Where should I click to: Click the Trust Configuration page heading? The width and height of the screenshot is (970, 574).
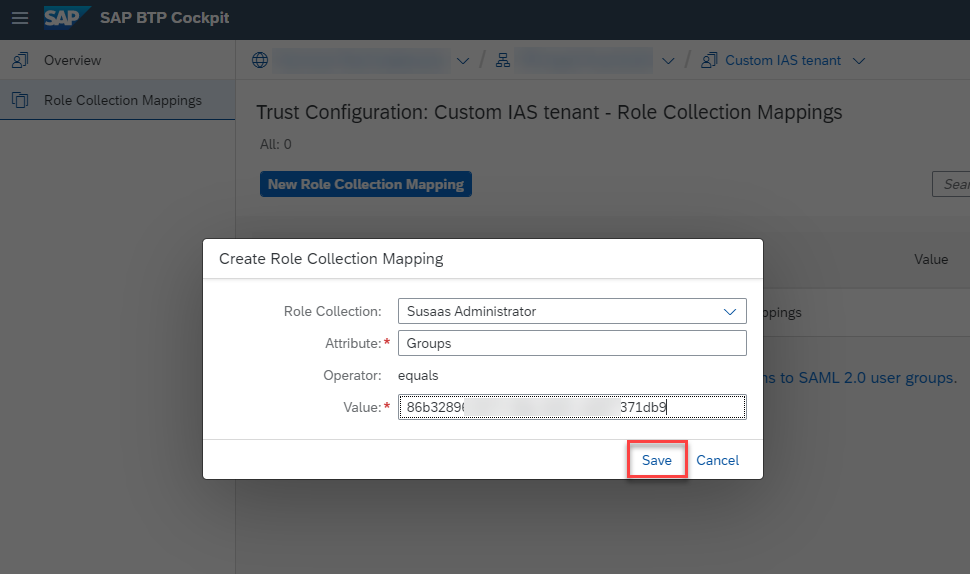point(549,112)
